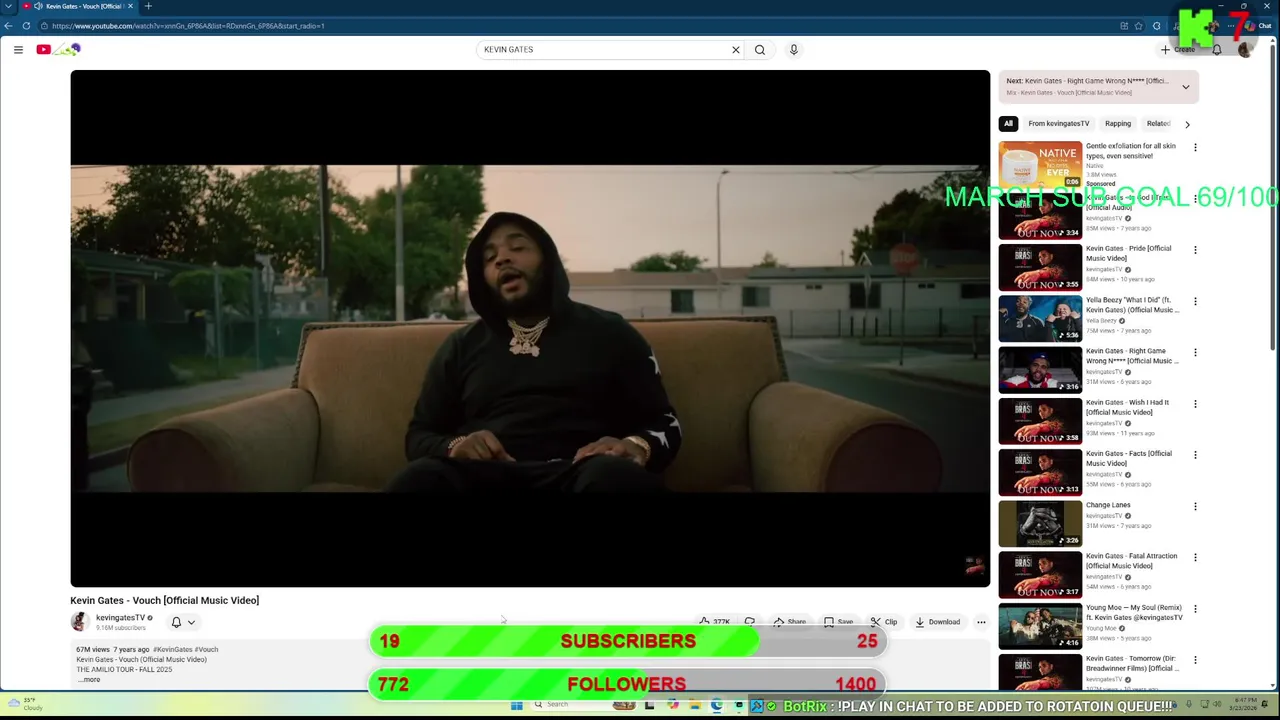Go to the YouTube home logo
This screenshot has width=1280, height=720.
click(58, 49)
